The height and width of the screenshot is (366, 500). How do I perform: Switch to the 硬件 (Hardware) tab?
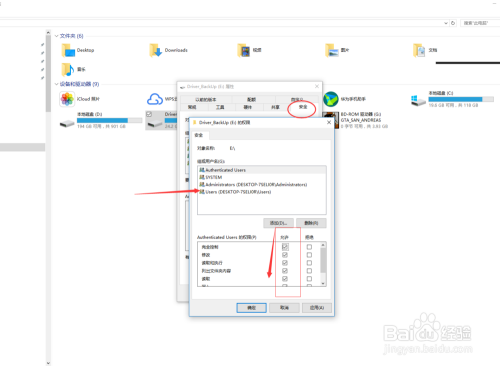247,107
